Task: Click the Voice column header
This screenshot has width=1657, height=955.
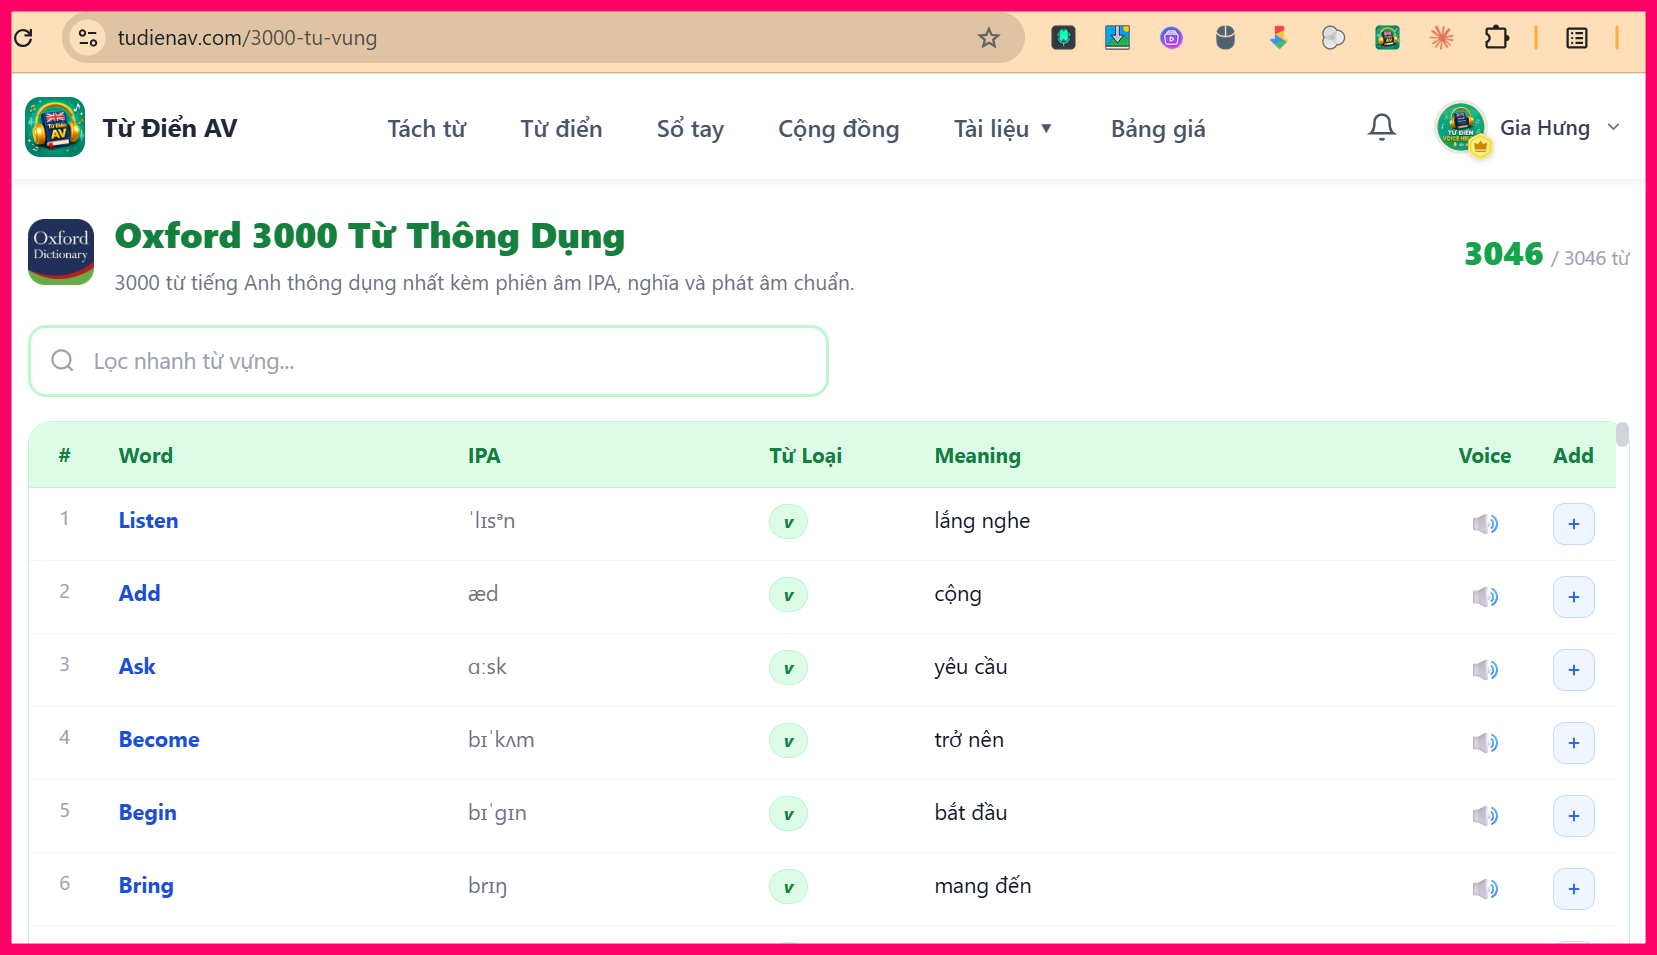Action: point(1485,456)
